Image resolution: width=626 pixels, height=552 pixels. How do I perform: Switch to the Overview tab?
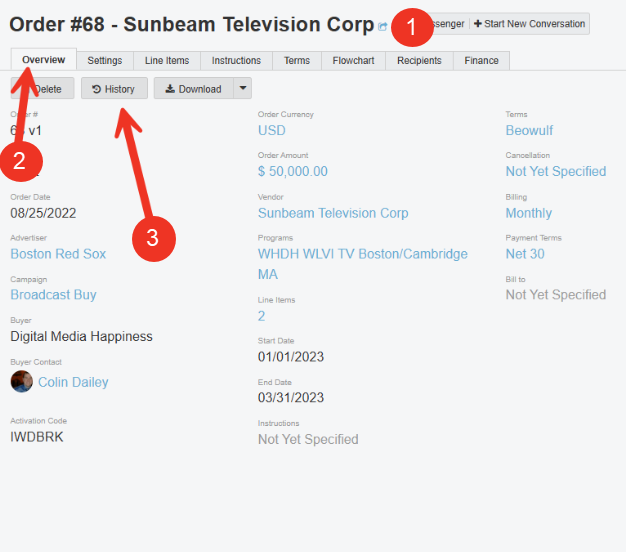pyautogui.click(x=44, y=60)
